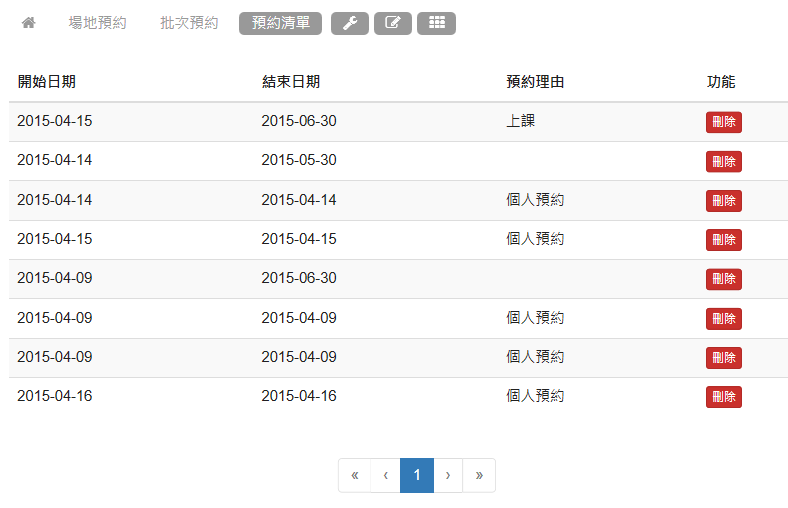Delete the 2015-04-16 個人預約 reservation

pyautogui.click(x=723, y=397)
